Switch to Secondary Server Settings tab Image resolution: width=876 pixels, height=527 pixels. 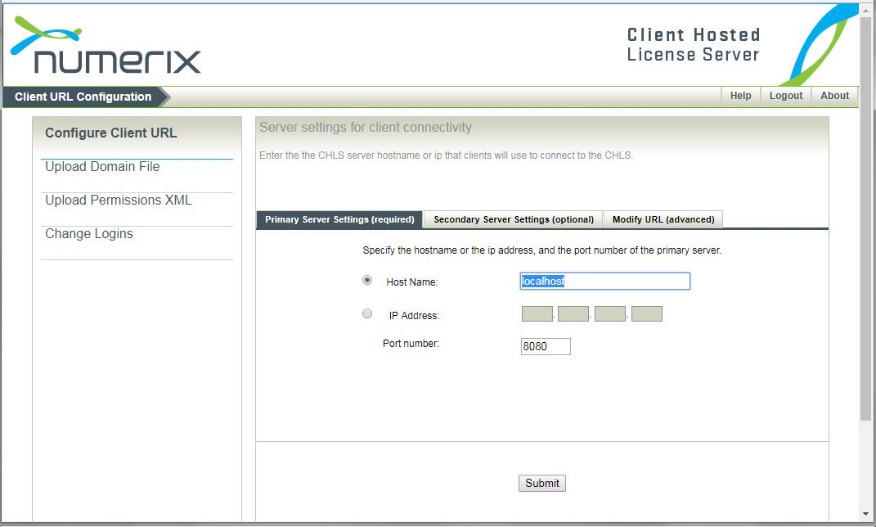tap(513, 220)
